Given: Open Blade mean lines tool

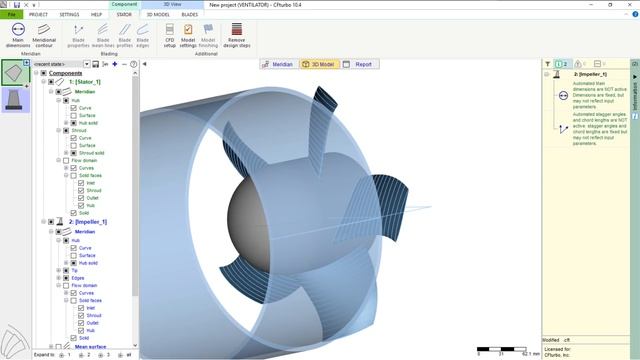Looking at the screenshot, I should tap(103, 35).
